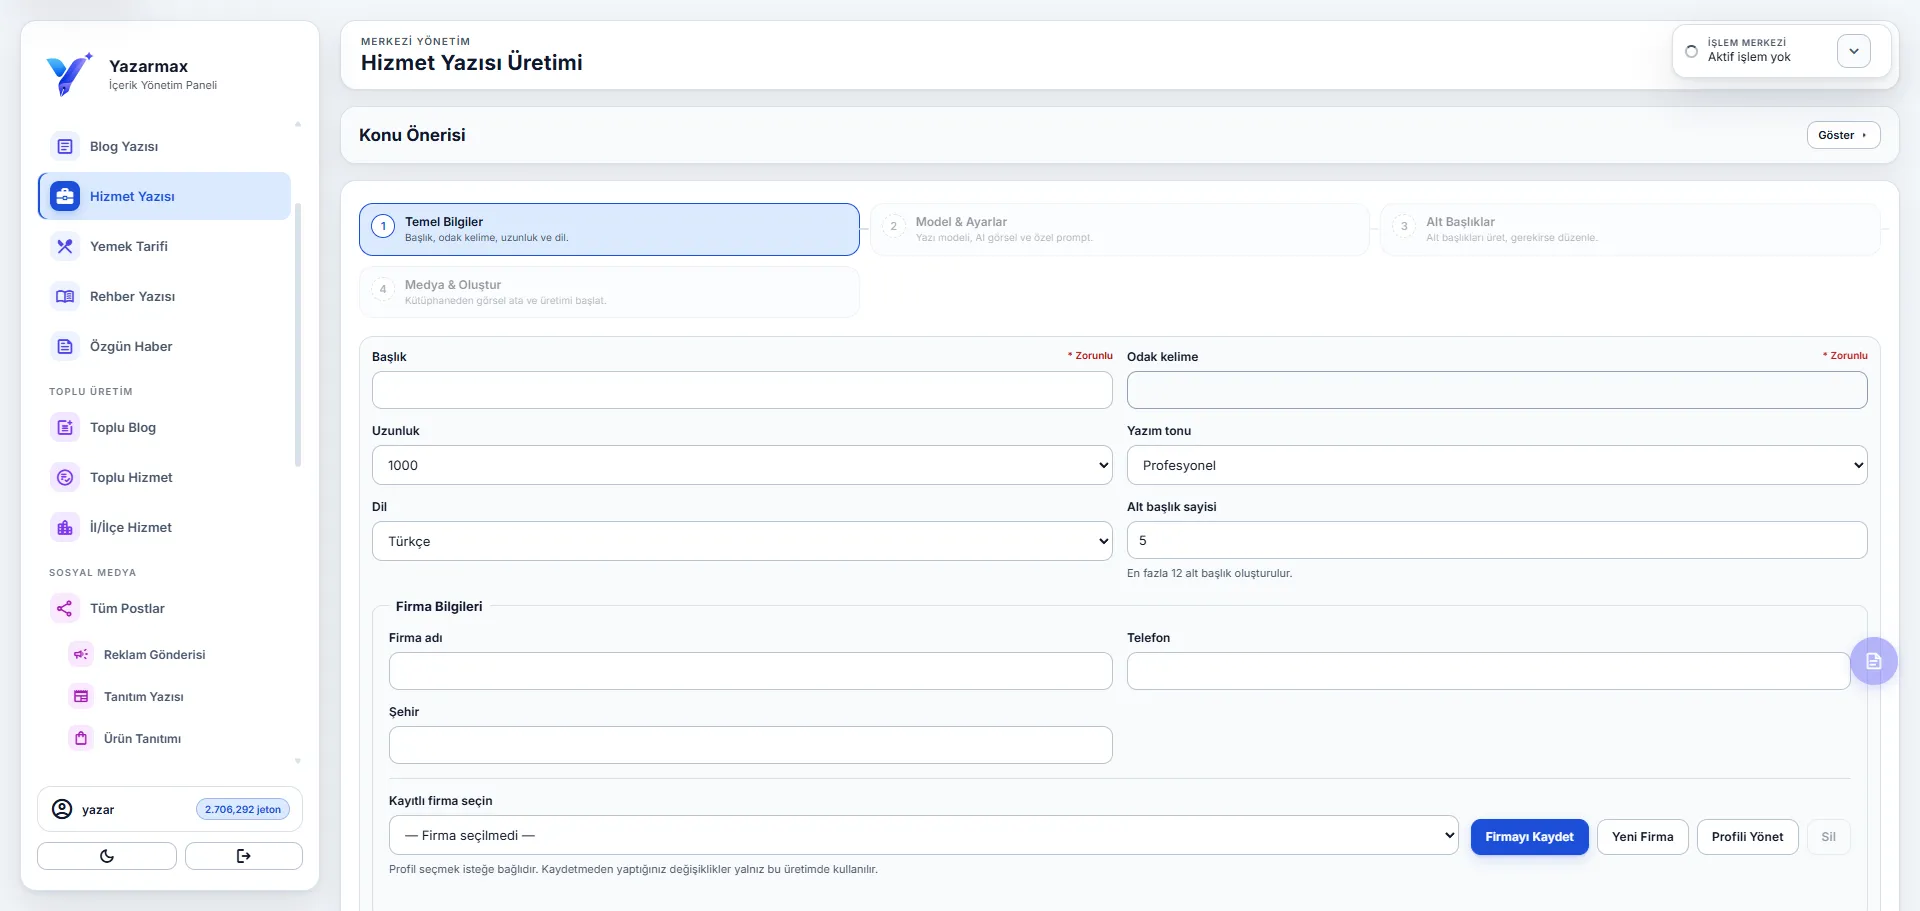Select the Temel Bilgiler step tab

(x=609, y=229)
